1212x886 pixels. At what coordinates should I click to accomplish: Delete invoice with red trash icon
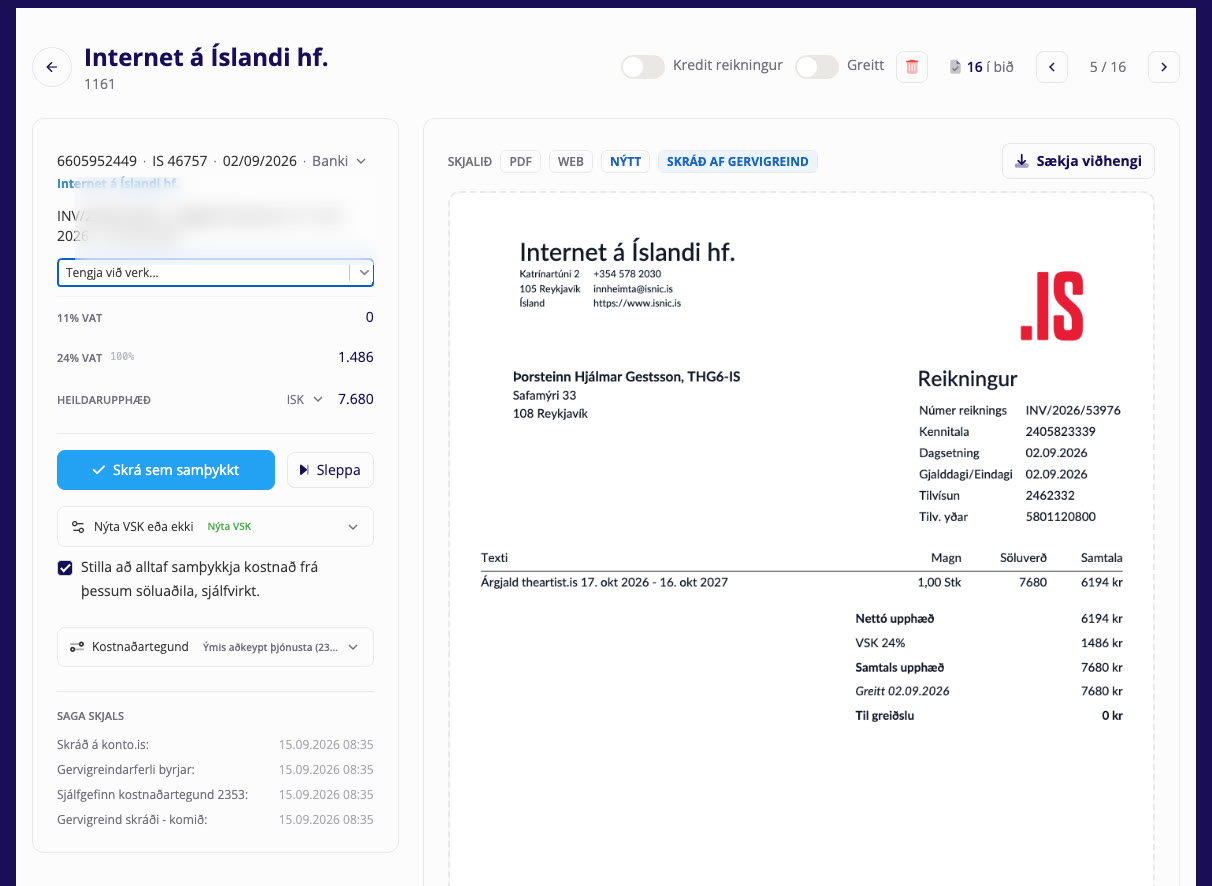coord(912,67)
